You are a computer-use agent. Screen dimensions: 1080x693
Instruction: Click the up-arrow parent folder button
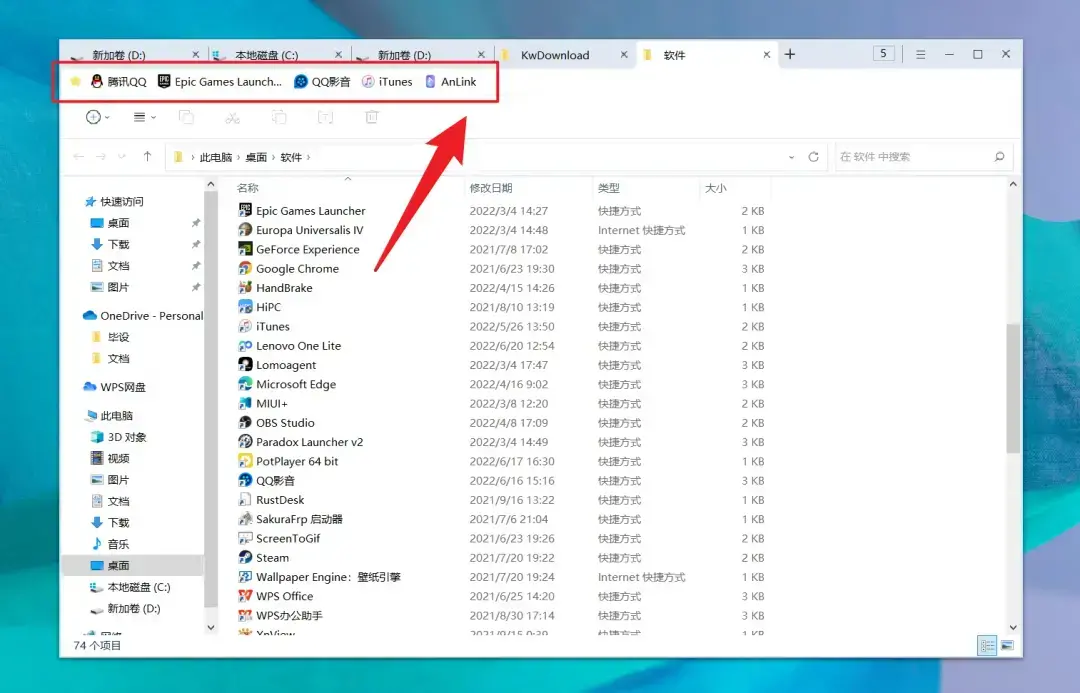(x=147, y=157)
